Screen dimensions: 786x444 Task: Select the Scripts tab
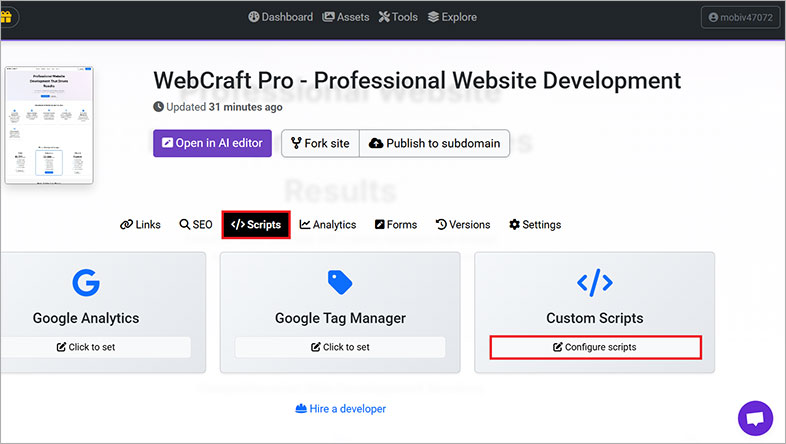[256, 225]
